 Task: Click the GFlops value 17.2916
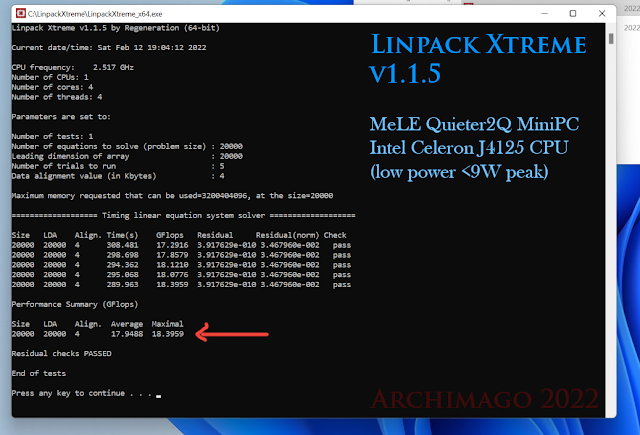(x=172, y=245)
